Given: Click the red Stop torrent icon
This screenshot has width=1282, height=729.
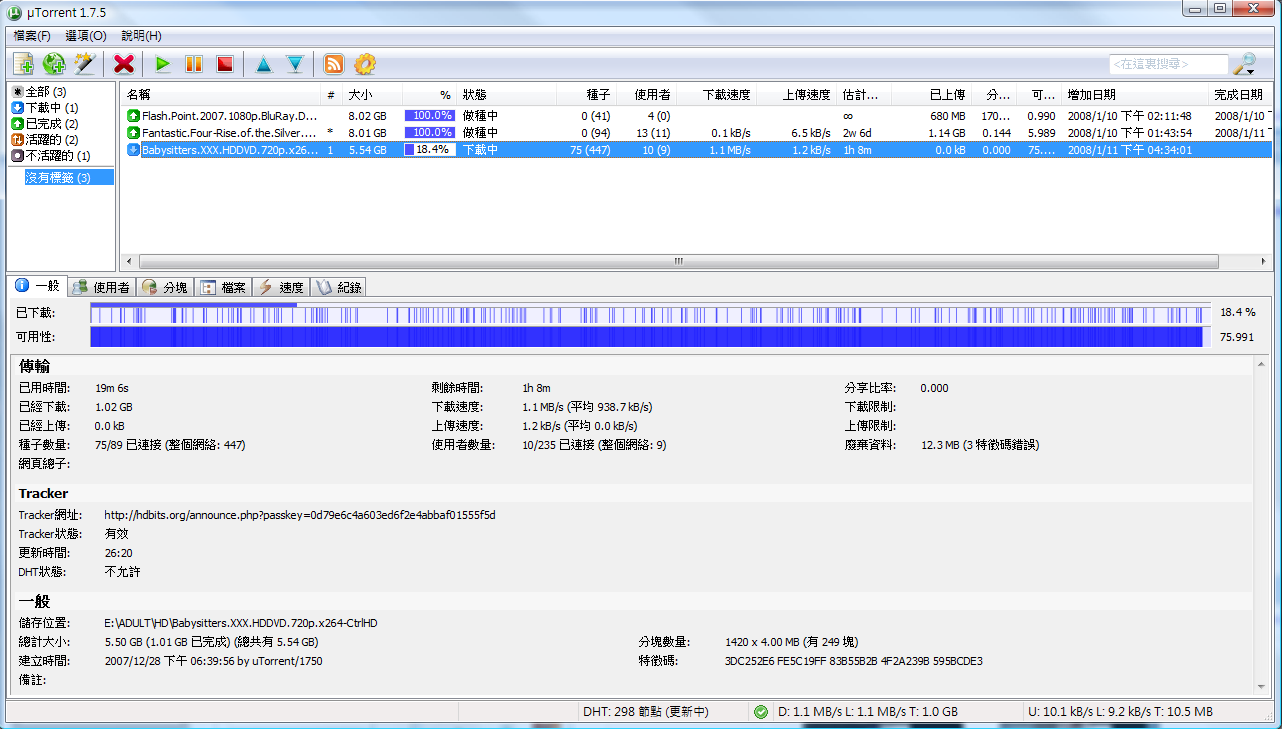Looking at the screenshot, I should pos(225,64).
